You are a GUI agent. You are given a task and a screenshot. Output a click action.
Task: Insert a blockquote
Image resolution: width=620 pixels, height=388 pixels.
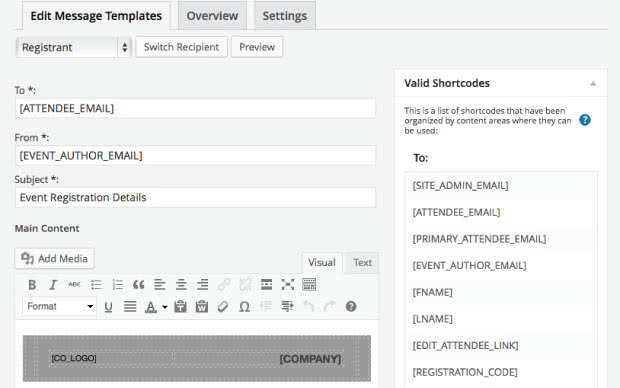point(138,285)
